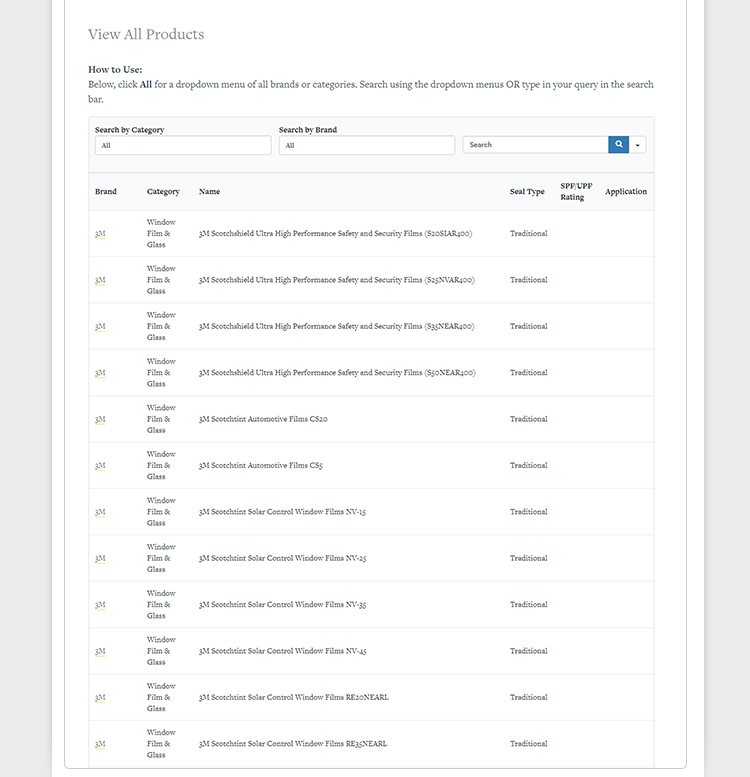Screen dimensions: 750x777
Task: Select Solar Control Window Films NV-15
Action: (x=282, y=512)
